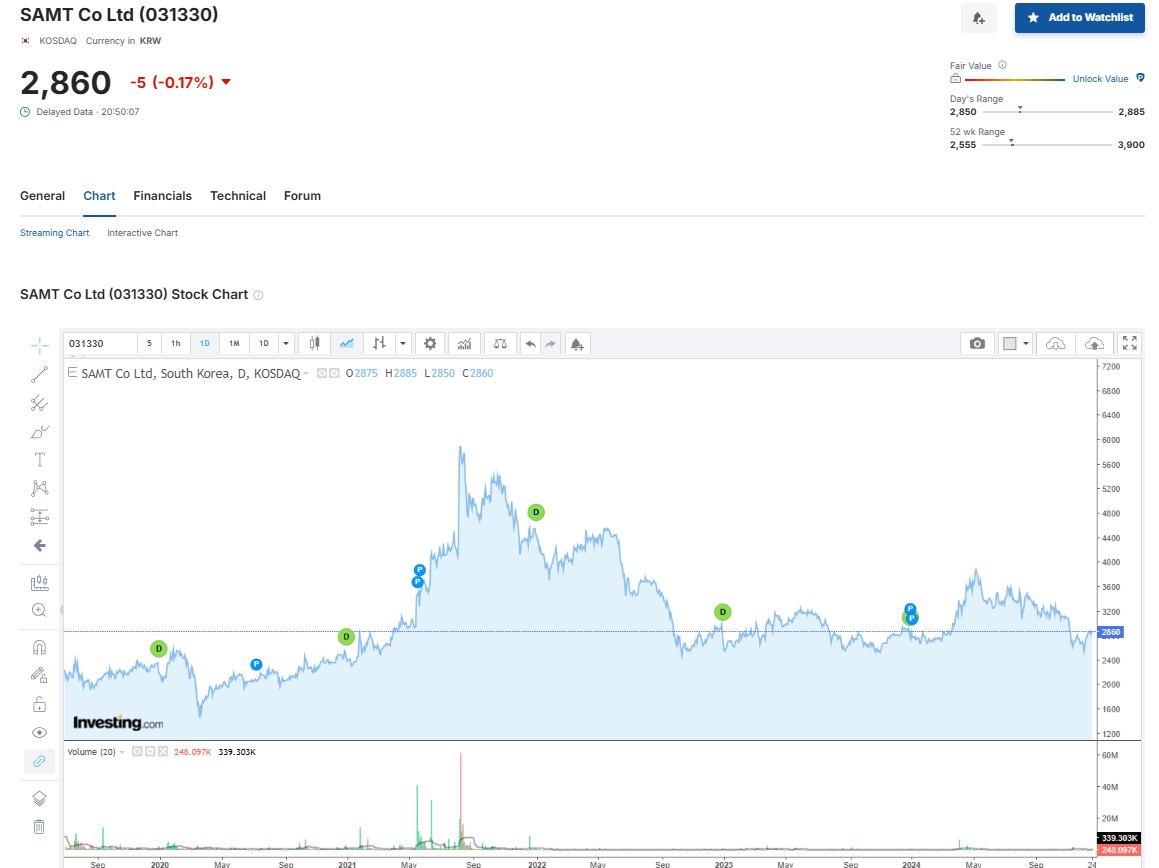Open the indicators button

(x=464, y=343)
